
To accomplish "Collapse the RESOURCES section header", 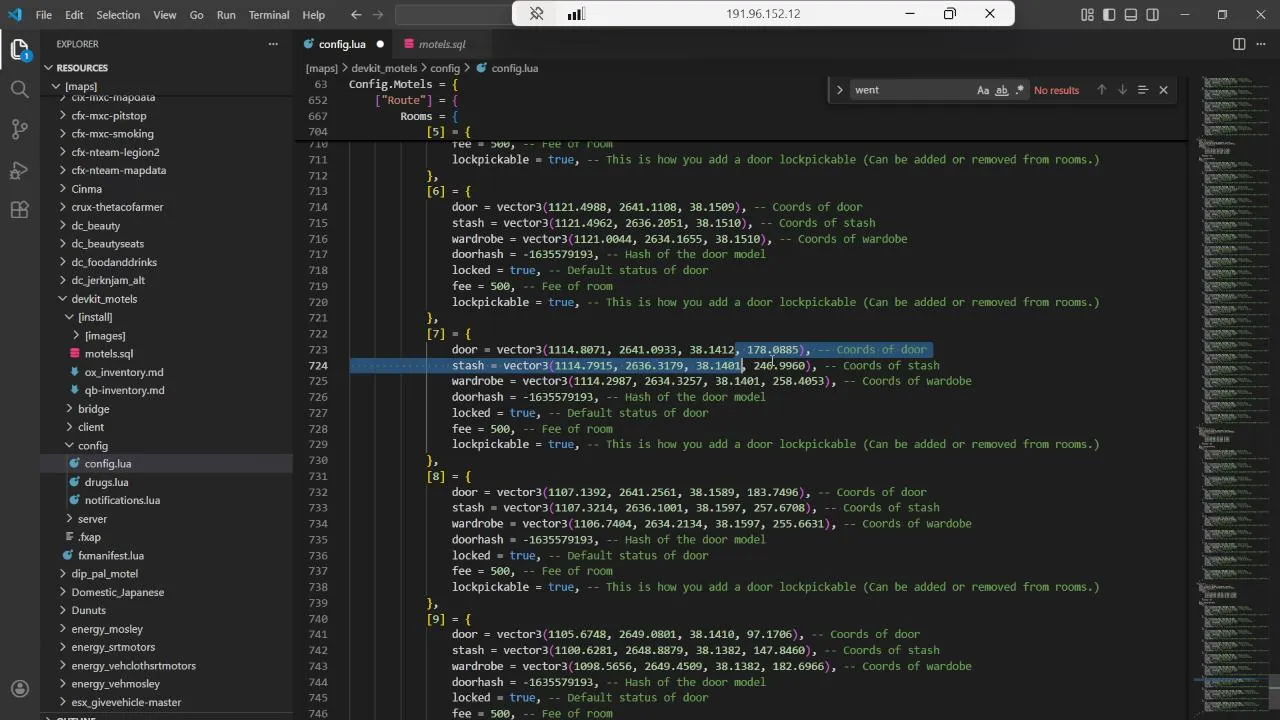I will point(166,68).
